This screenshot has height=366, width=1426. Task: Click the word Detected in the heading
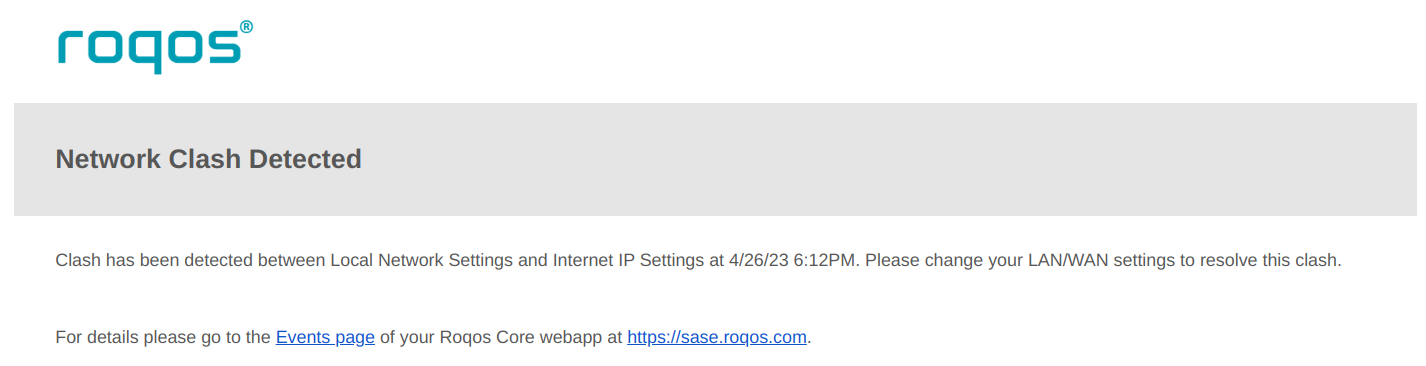point(305,159)
